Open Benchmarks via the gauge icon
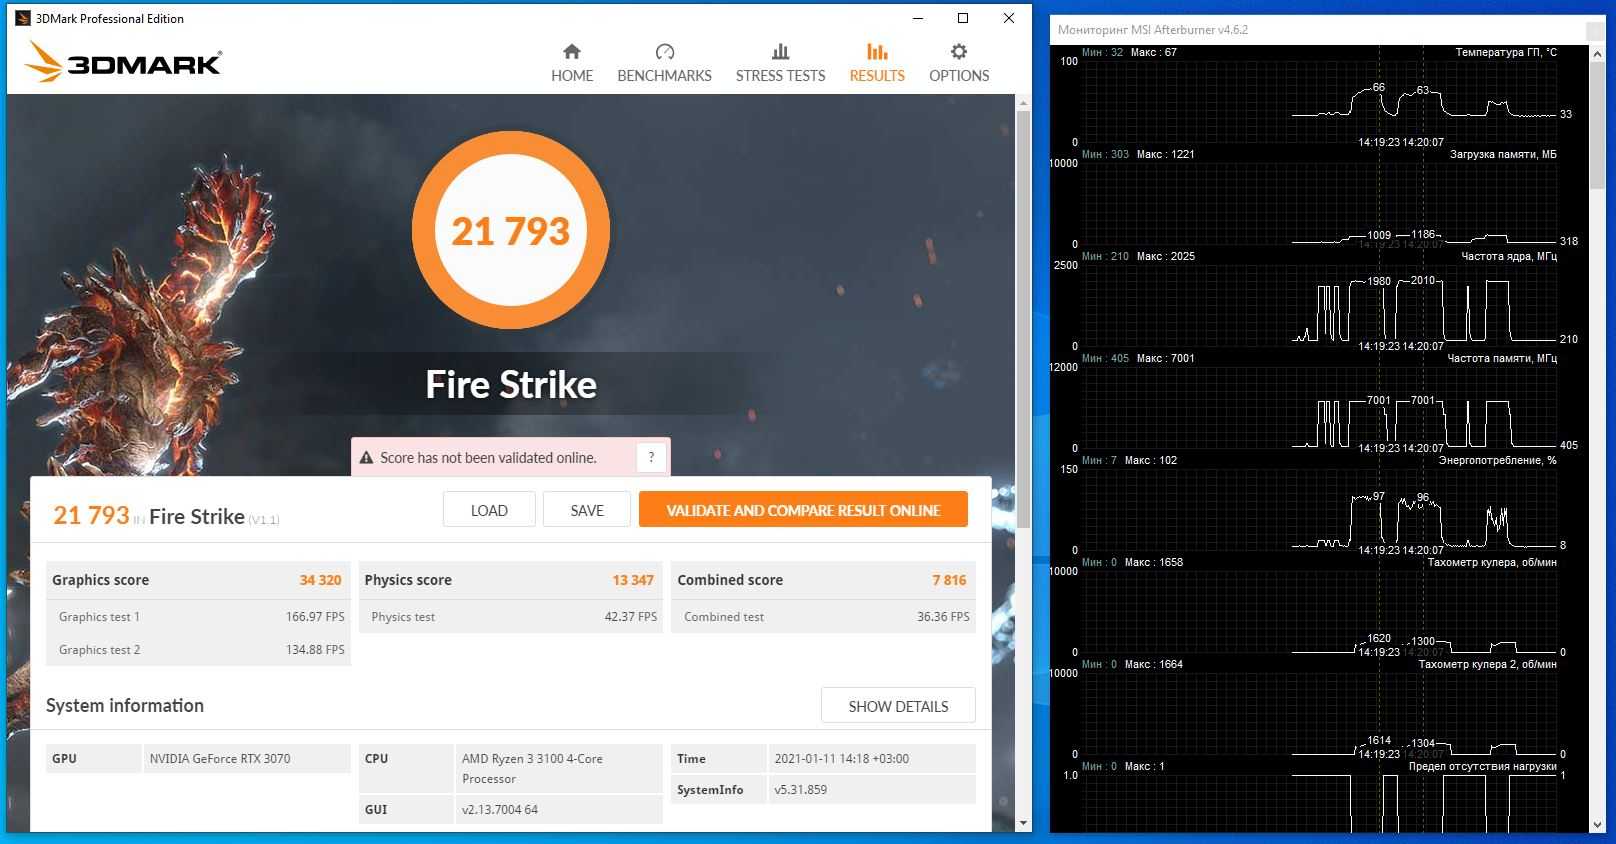 point(664,52)
